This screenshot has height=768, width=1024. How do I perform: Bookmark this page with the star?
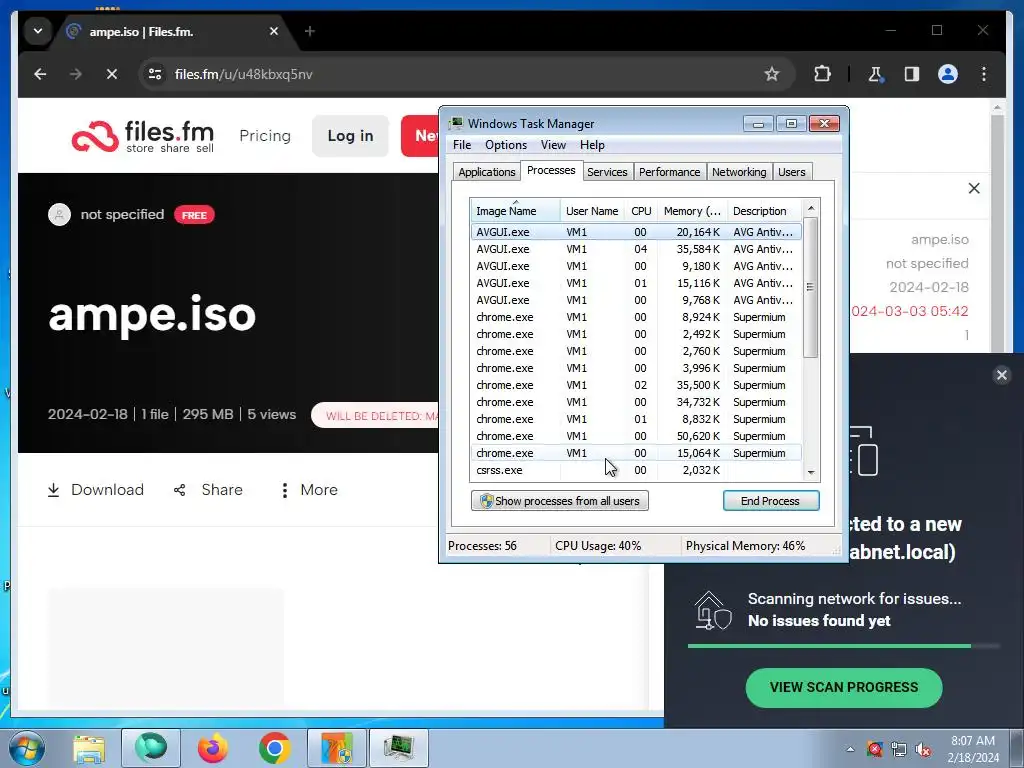772,74
